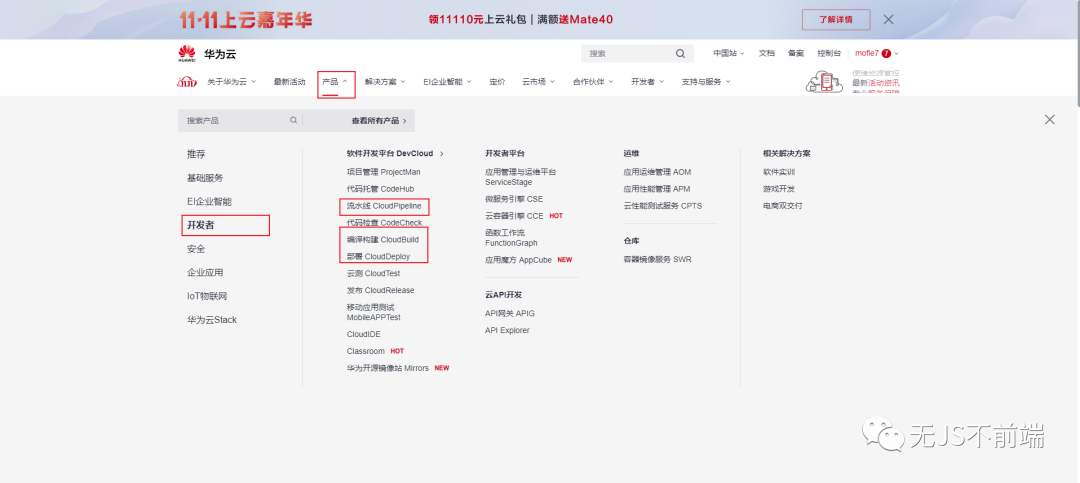Select the 企业应用 category
Image resolution: width=1080 pixels, height=483 pixels.
click(205, 273)
